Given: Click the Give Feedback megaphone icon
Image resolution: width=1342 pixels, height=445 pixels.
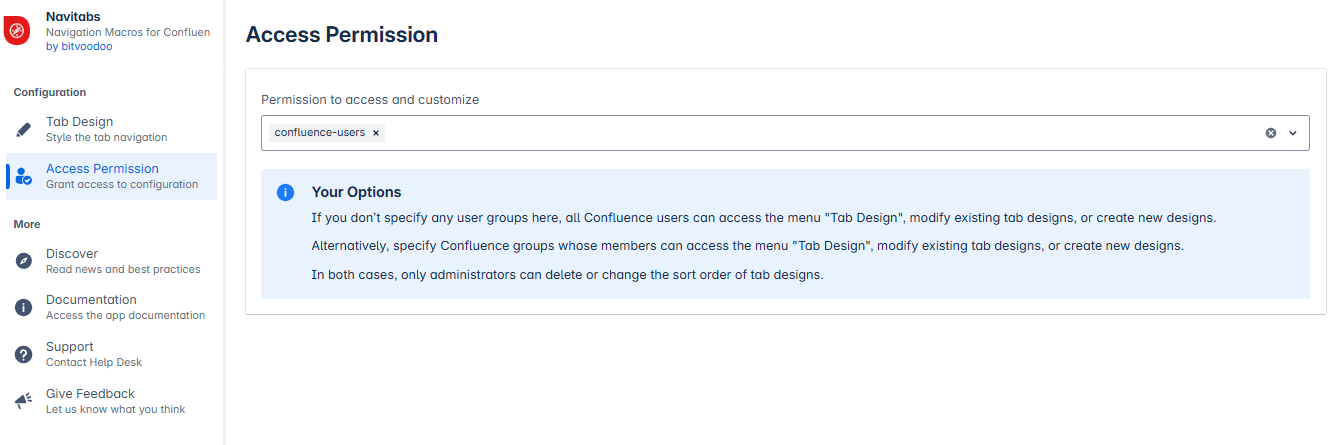Looking at the screenshot, I should point(24,401).
